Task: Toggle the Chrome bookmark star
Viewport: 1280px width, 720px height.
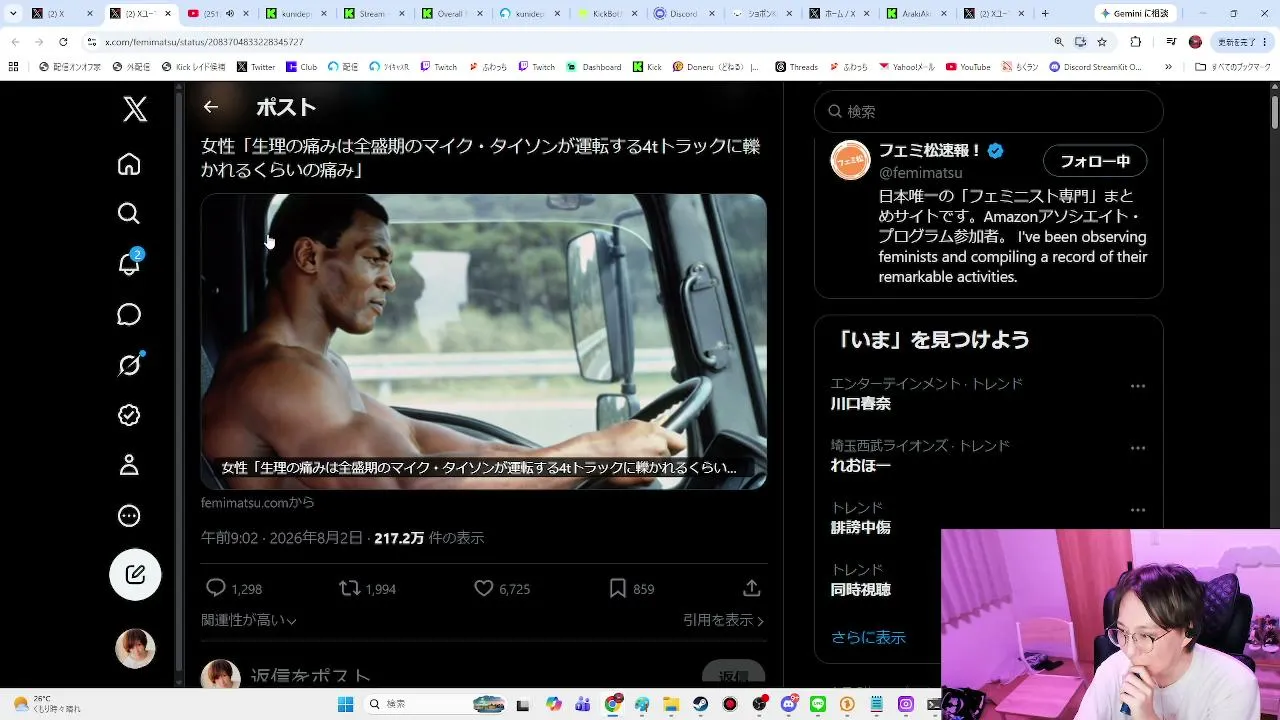Action: pos(1102,42)
